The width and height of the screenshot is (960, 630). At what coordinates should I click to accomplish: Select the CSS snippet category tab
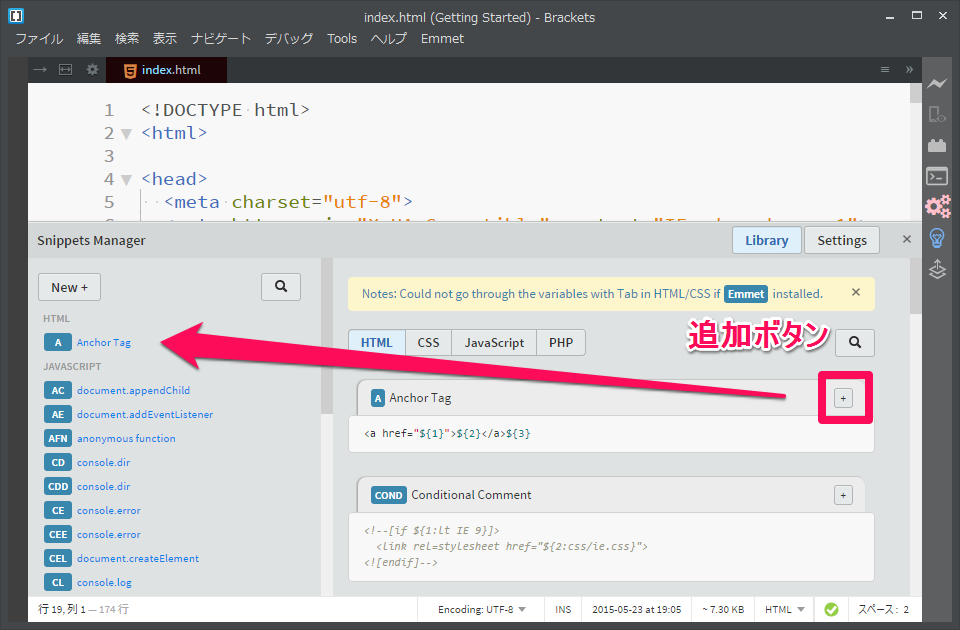428,342
